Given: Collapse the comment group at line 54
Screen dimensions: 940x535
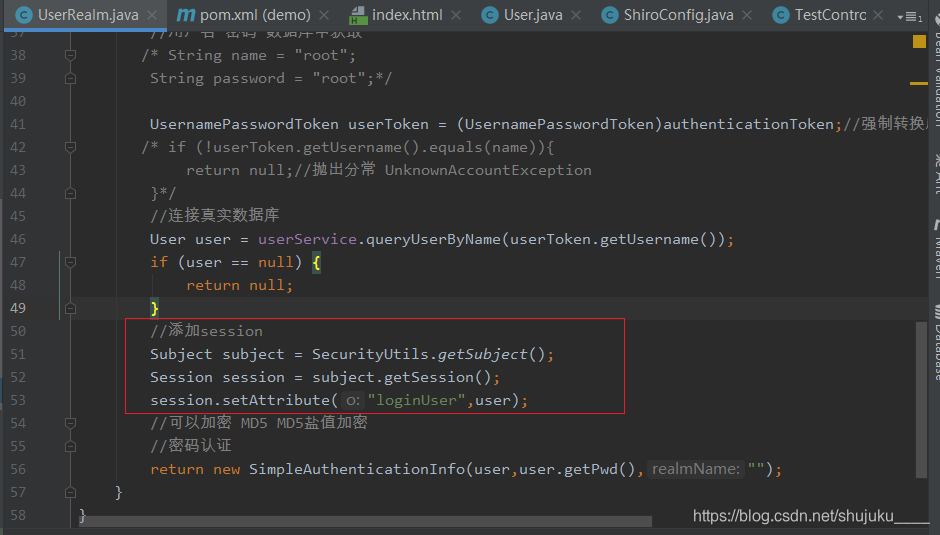Looking at the screenshot, I should pos(70,423).
